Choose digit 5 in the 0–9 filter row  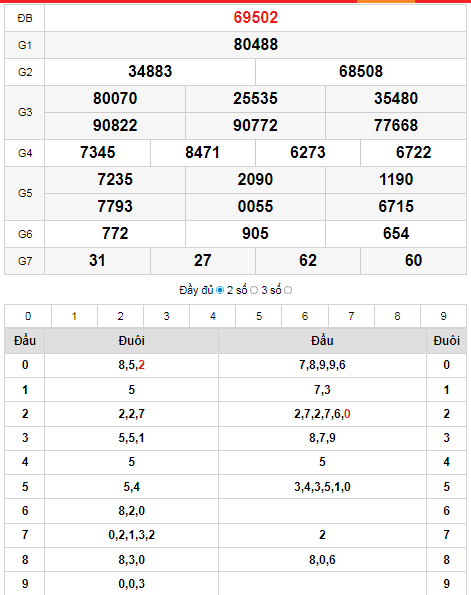pos(258,316)
